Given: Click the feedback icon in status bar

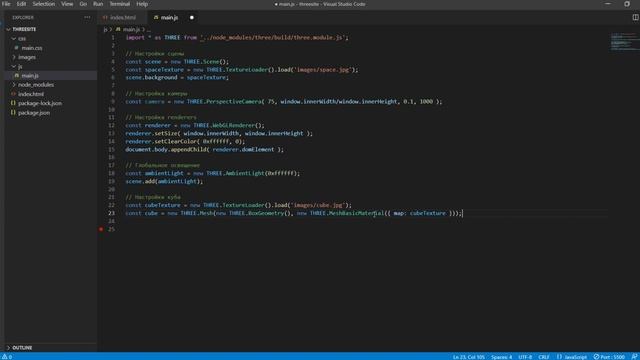Looking at the screenshot, I should click(x=634, y=357).
